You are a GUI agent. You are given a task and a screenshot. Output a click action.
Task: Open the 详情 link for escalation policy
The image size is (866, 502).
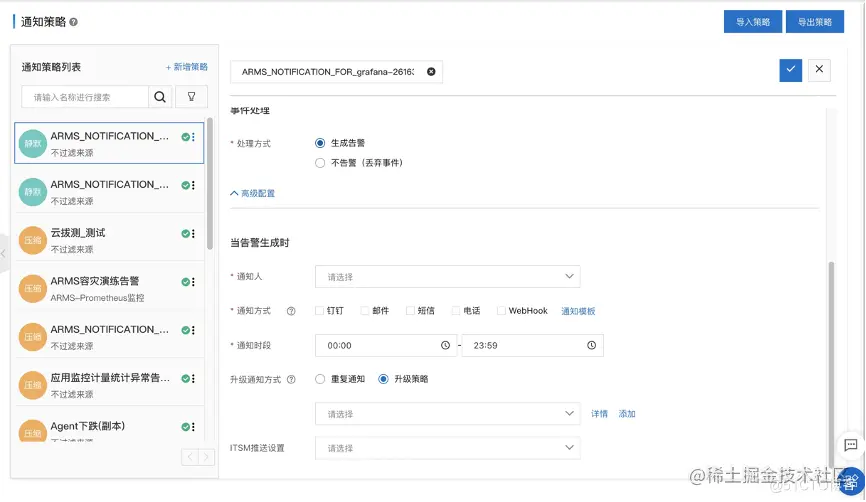599,414
